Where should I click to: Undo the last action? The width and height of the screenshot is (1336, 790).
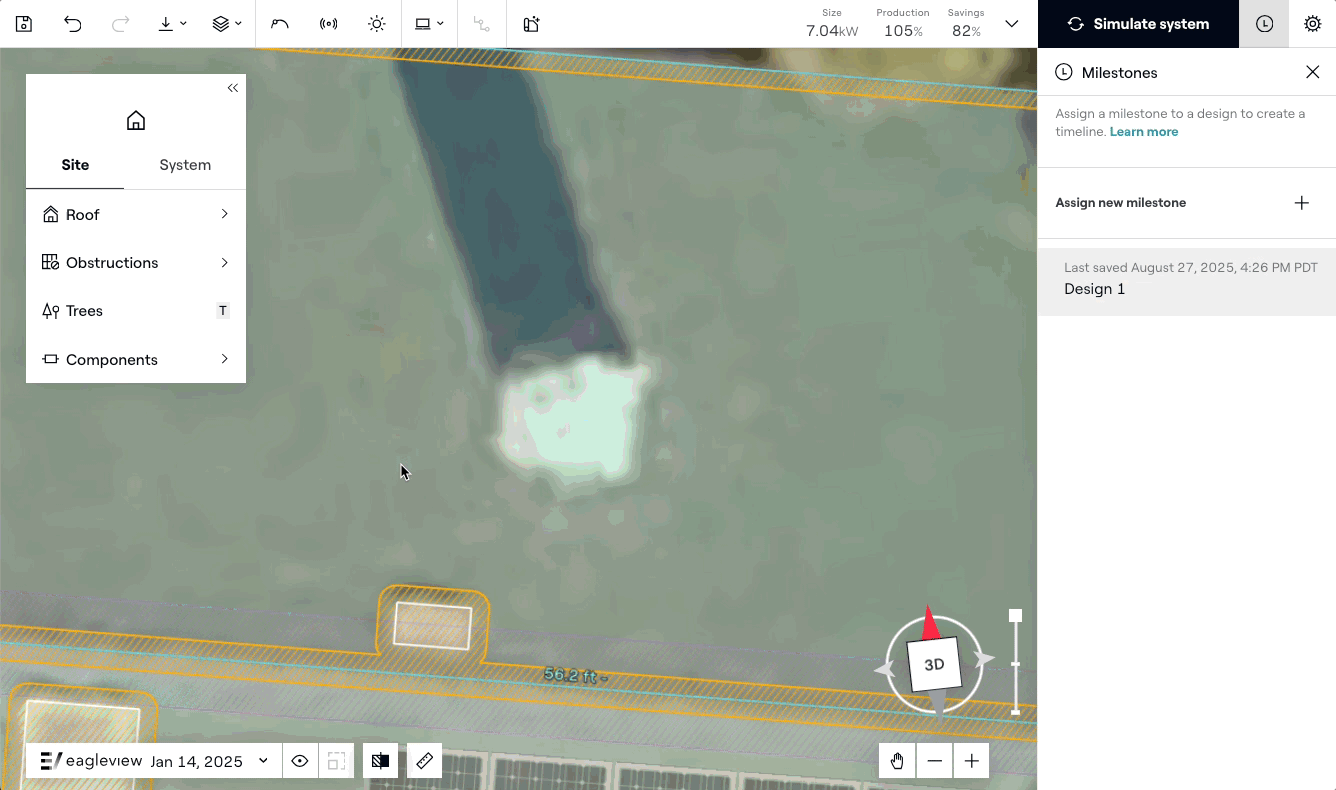tap(72, 24)
